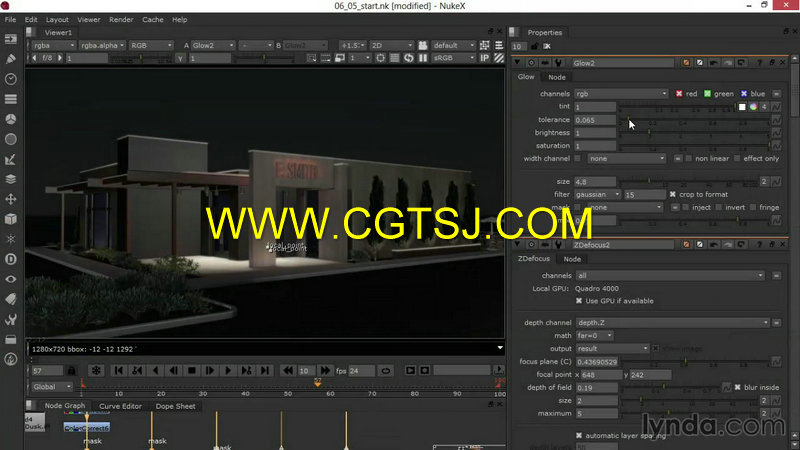Screen dimensions: 800x450
Task: Open the 3D nodes toolbar icon
Action: tap(11, 219)
